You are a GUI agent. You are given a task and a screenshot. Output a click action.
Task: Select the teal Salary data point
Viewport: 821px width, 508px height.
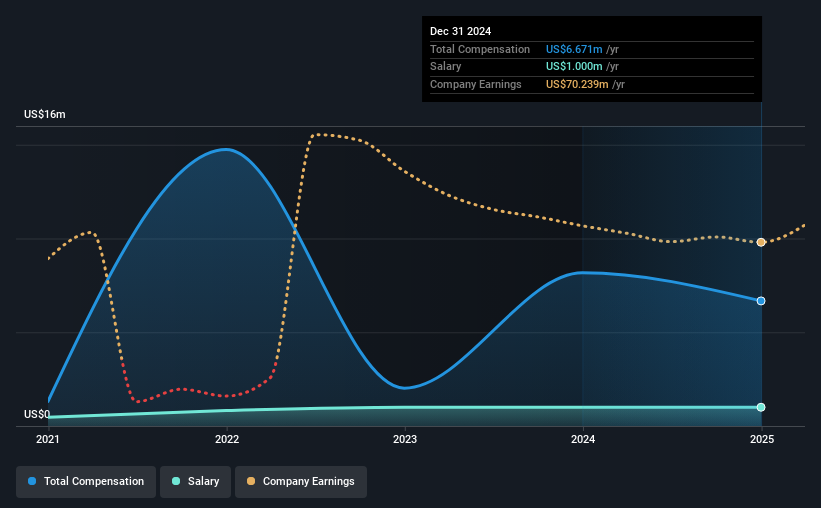tap(761, 407)
